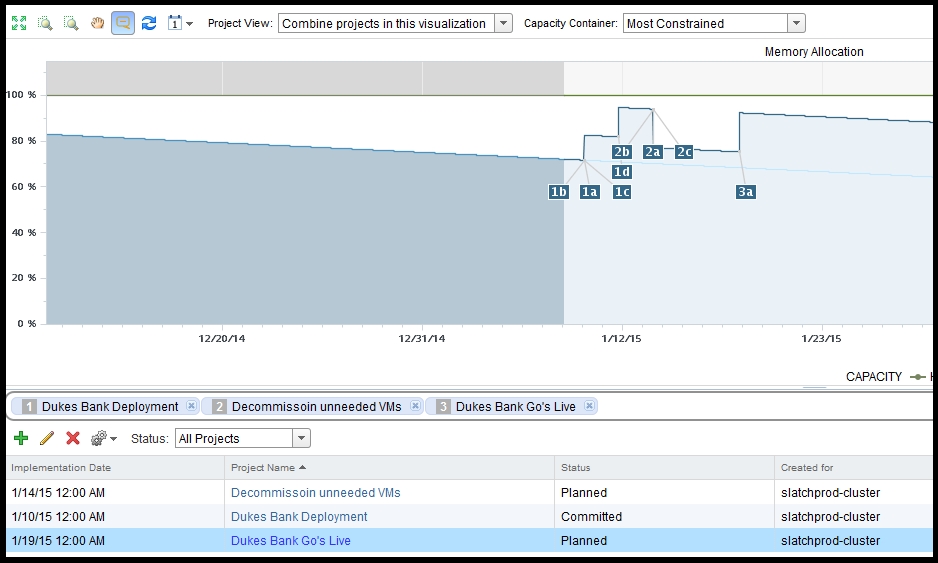938x563 pixels.
Task: Click slatchprod-cluster in Decommissoin row
Action: coord(830,492)
